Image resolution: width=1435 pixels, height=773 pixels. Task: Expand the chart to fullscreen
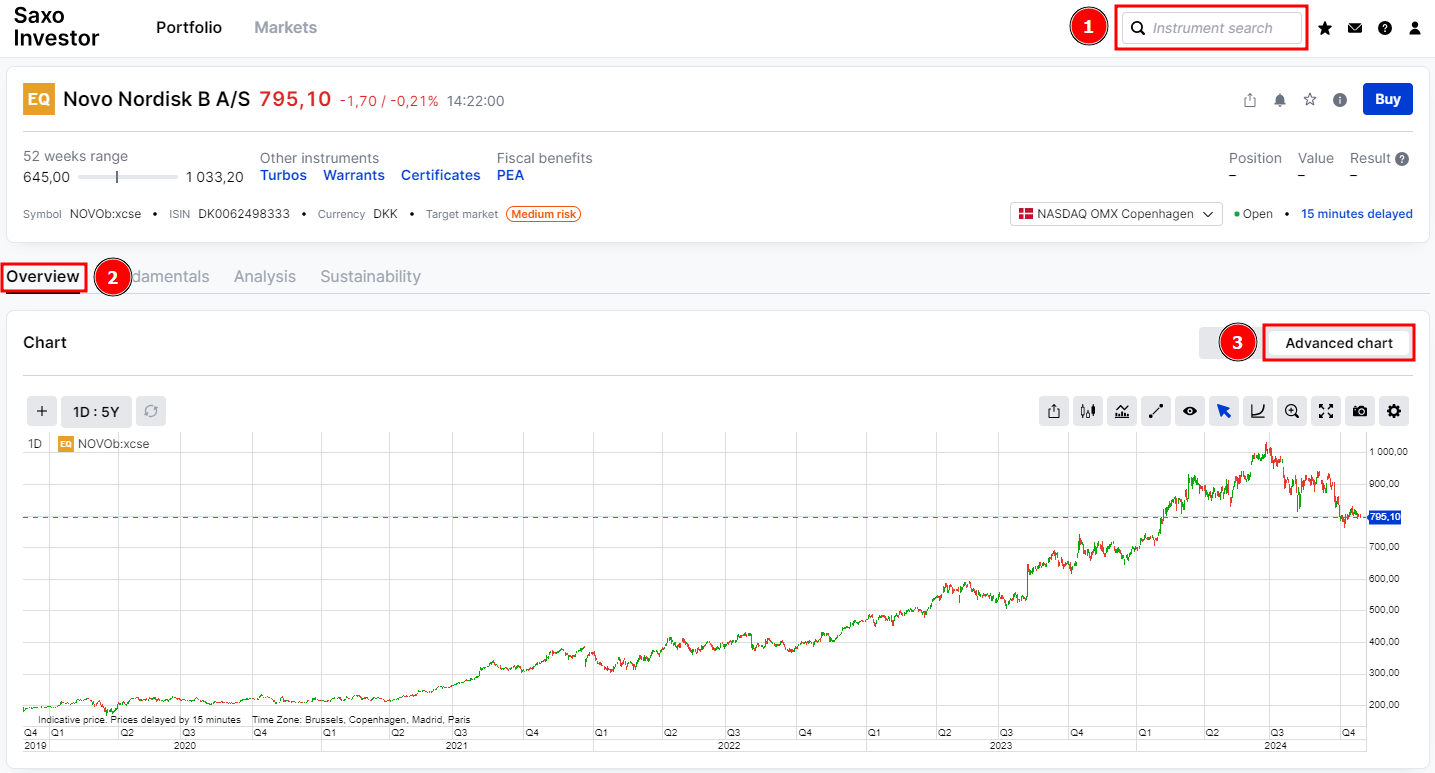tap(1326, 411)
